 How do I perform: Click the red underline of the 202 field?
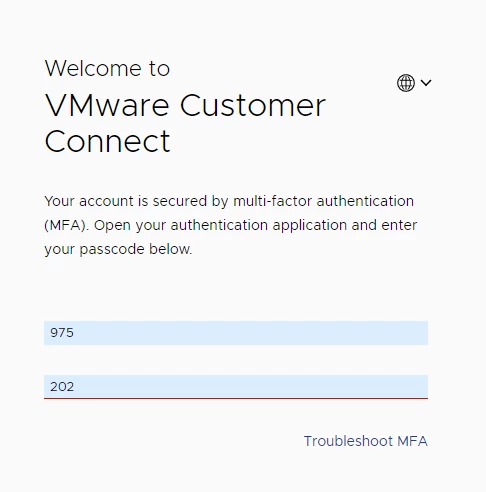tap(236, 398)
